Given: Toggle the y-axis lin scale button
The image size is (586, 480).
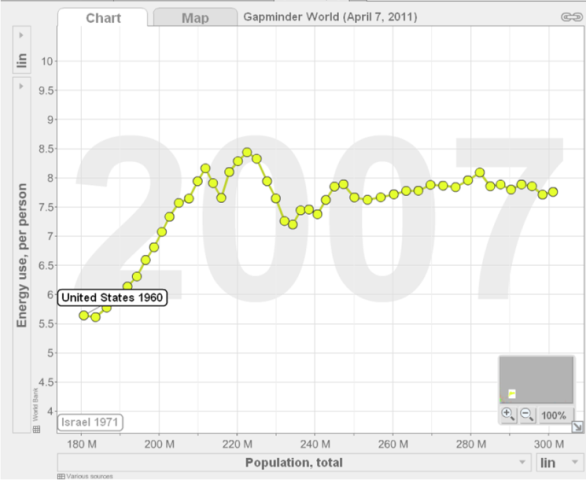Looking at the screenshot, I should 22,60.
